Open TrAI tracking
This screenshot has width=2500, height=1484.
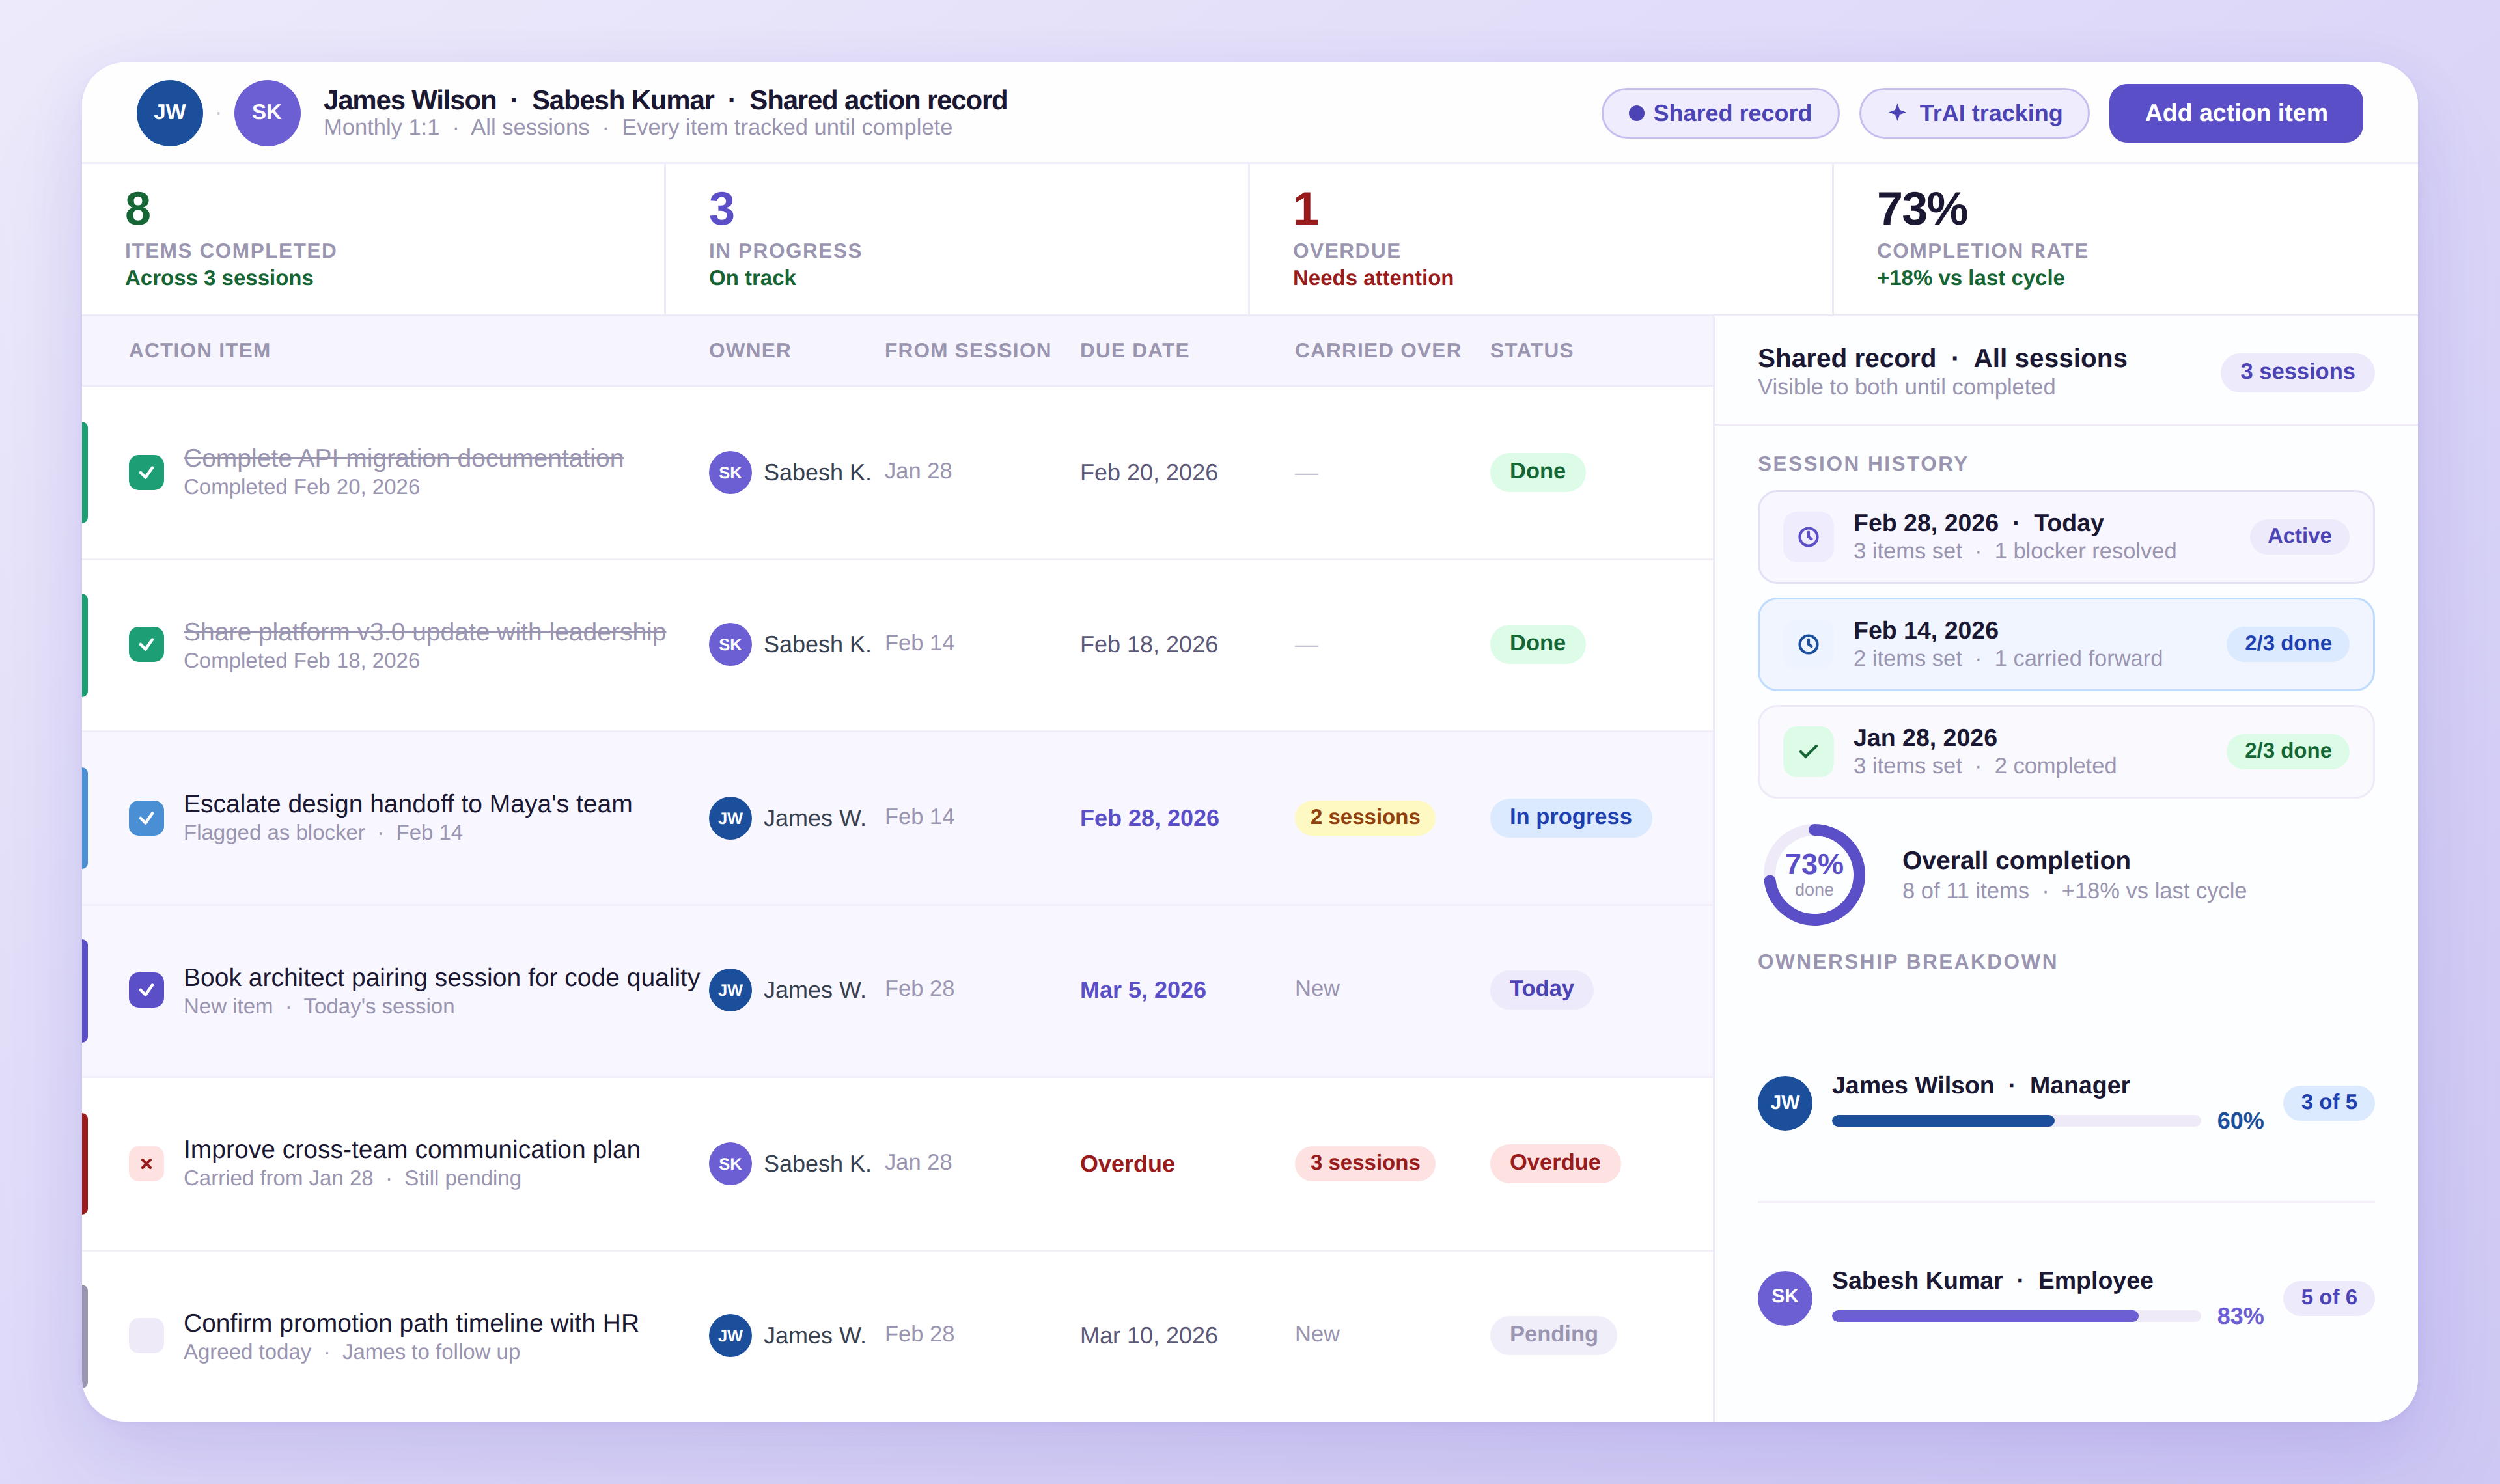point(1974,112)
